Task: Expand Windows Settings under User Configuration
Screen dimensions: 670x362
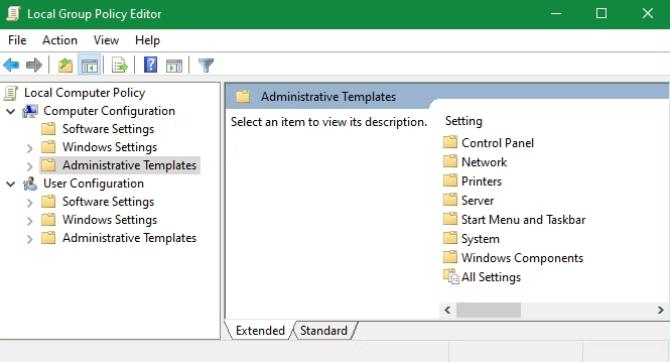Action: [x=29, y=221]
